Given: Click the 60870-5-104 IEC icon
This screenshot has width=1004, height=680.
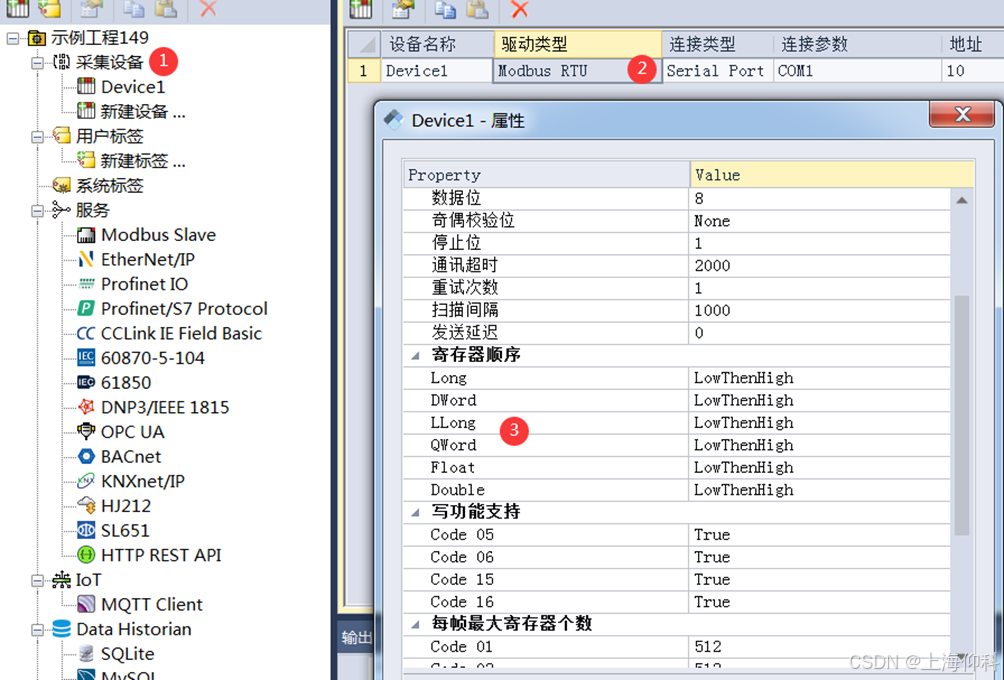Looking at the screenshot, I should [86, 357].
